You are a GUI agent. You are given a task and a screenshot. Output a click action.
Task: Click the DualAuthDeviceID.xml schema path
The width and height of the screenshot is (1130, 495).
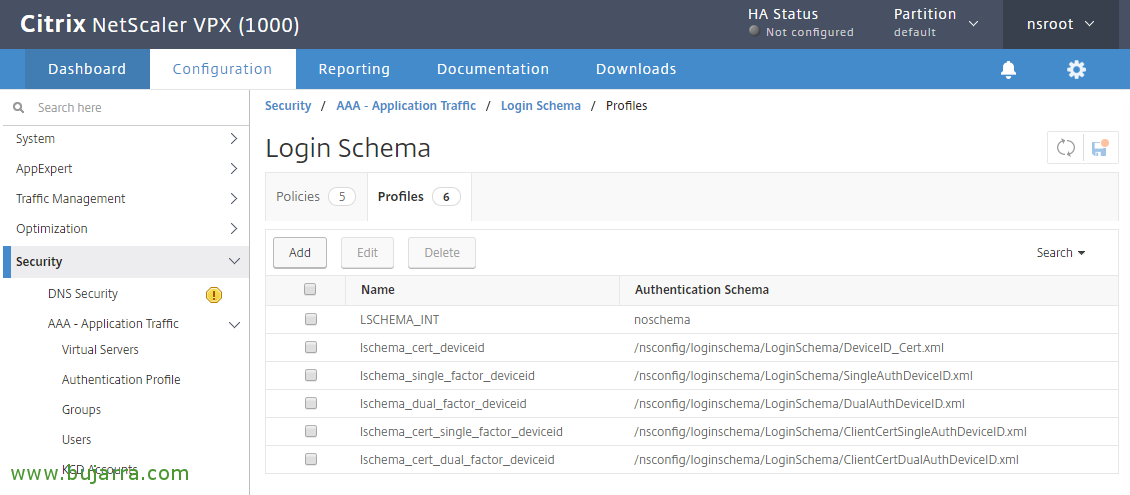(800, 403)
